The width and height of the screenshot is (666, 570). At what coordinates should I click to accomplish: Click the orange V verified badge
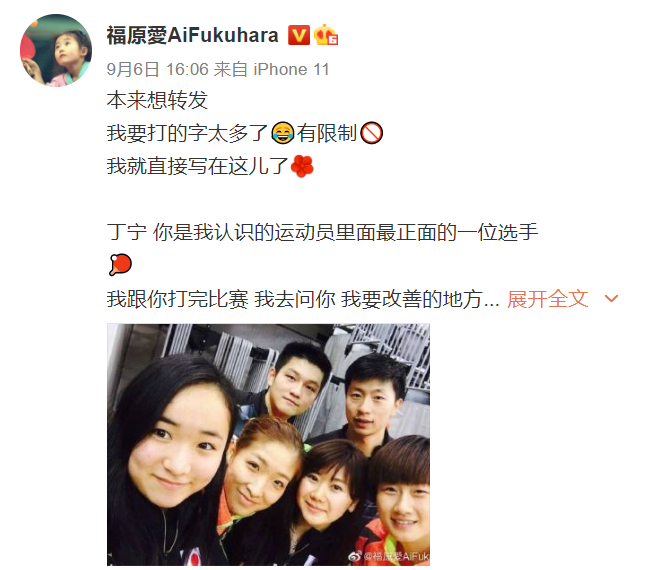coord(299,35)
